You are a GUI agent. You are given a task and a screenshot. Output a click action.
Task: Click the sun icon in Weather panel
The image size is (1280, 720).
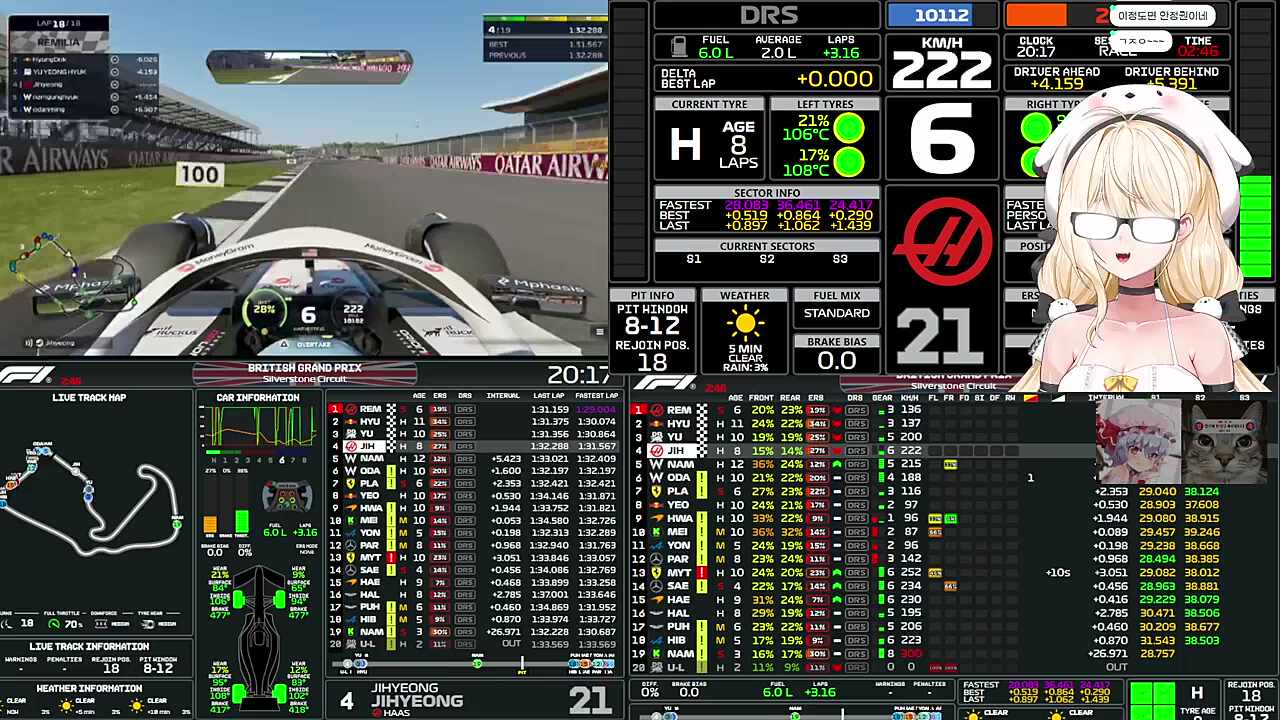pos(745,324)
